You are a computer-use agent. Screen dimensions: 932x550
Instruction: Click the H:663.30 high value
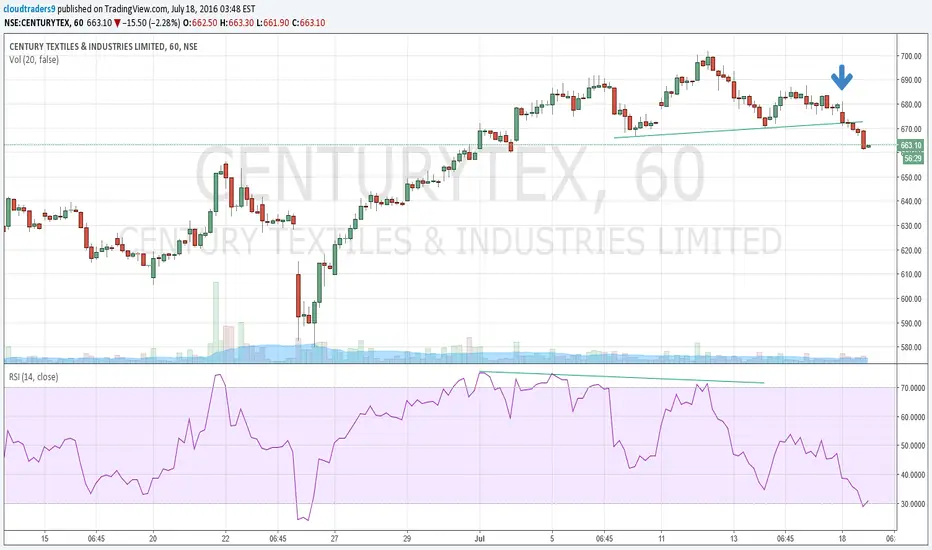(237, 23)
